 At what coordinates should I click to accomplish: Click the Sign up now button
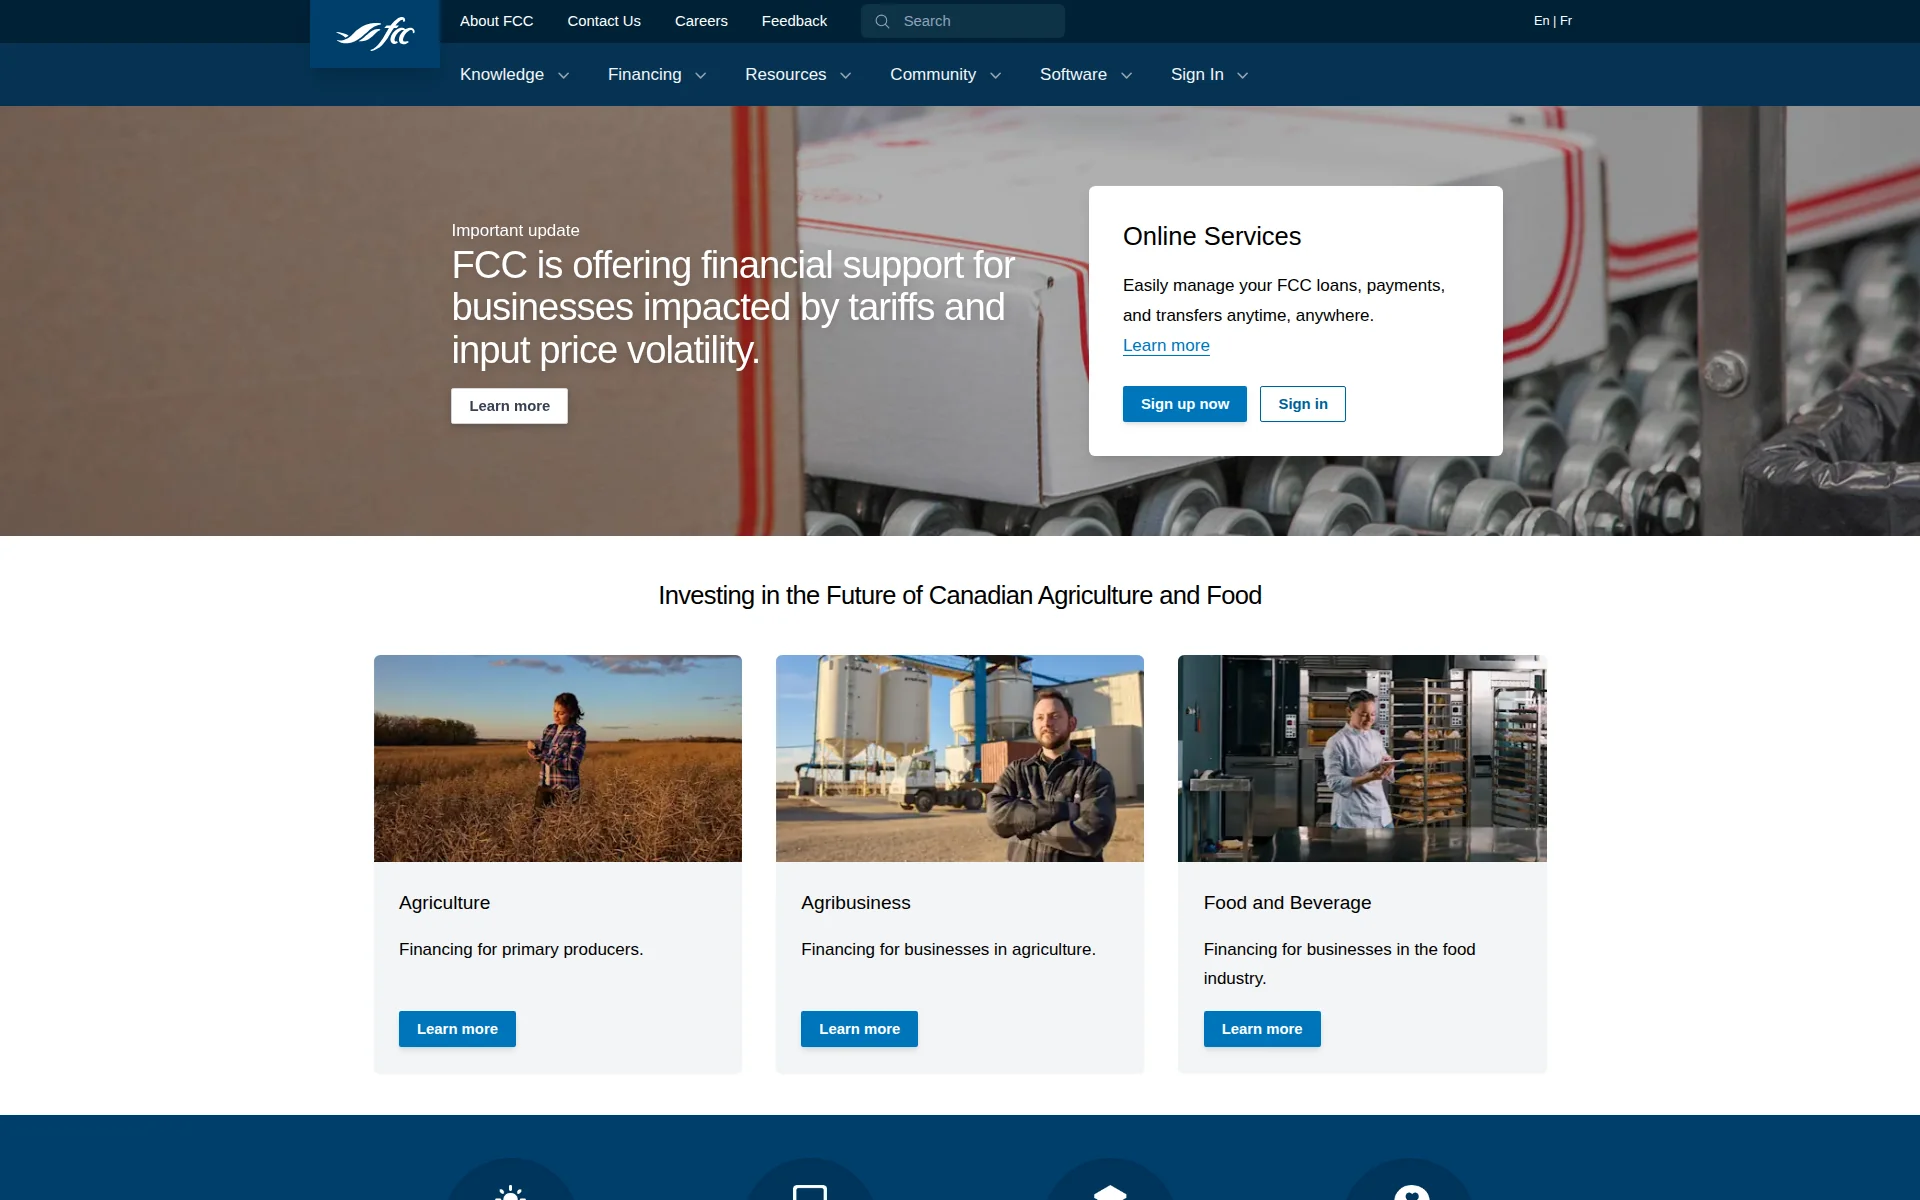point(1185,404)
